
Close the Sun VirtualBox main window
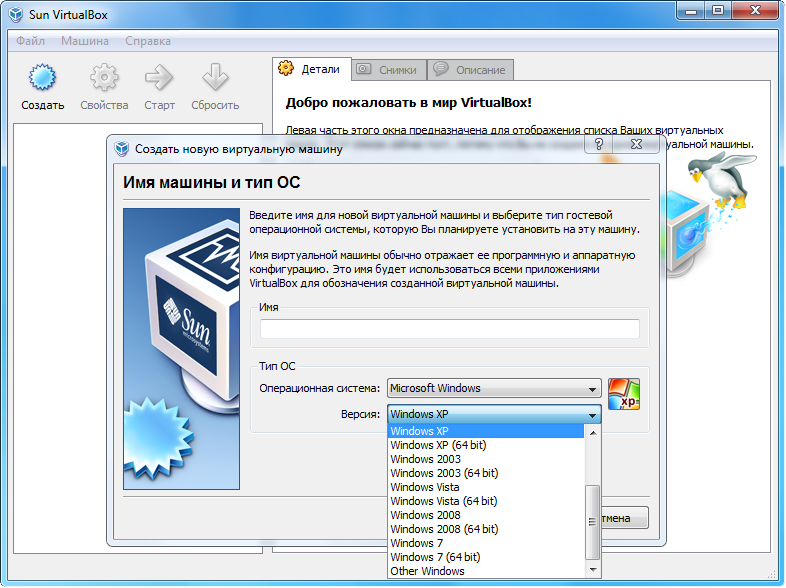coord(755,11)
